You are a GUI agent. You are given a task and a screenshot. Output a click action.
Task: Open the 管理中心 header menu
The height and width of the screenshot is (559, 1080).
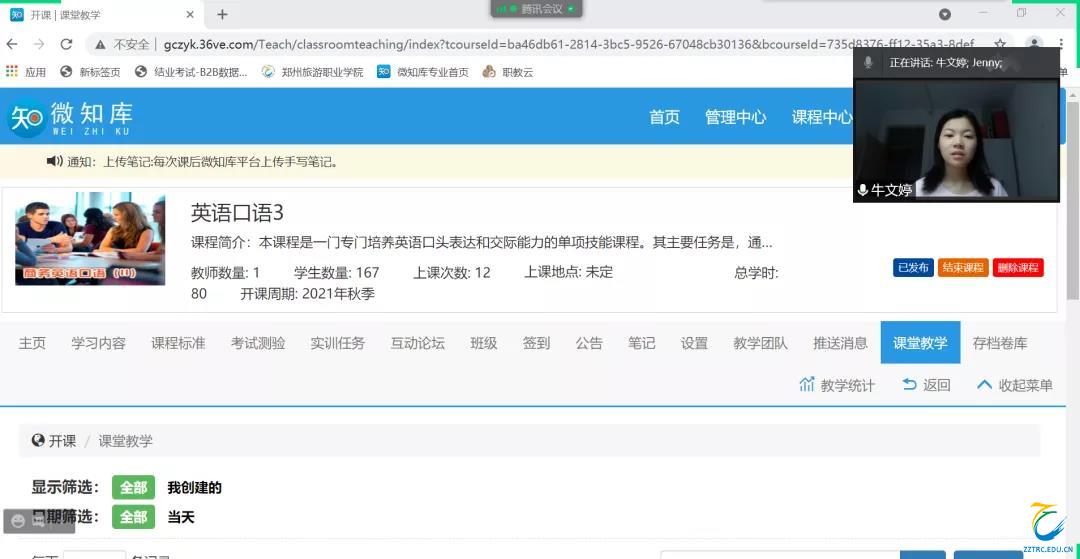pyautogui.click(x=735, y=117)
